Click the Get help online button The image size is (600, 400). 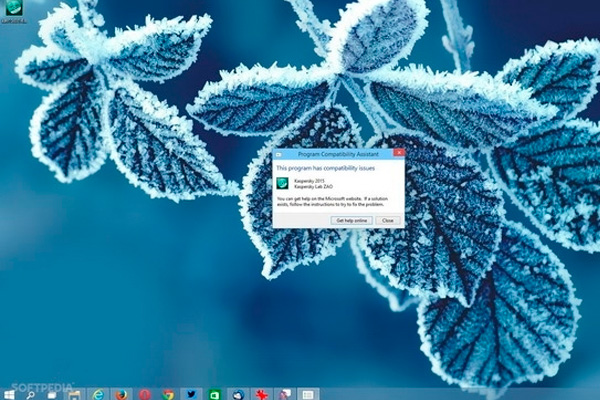coord(352,220)
